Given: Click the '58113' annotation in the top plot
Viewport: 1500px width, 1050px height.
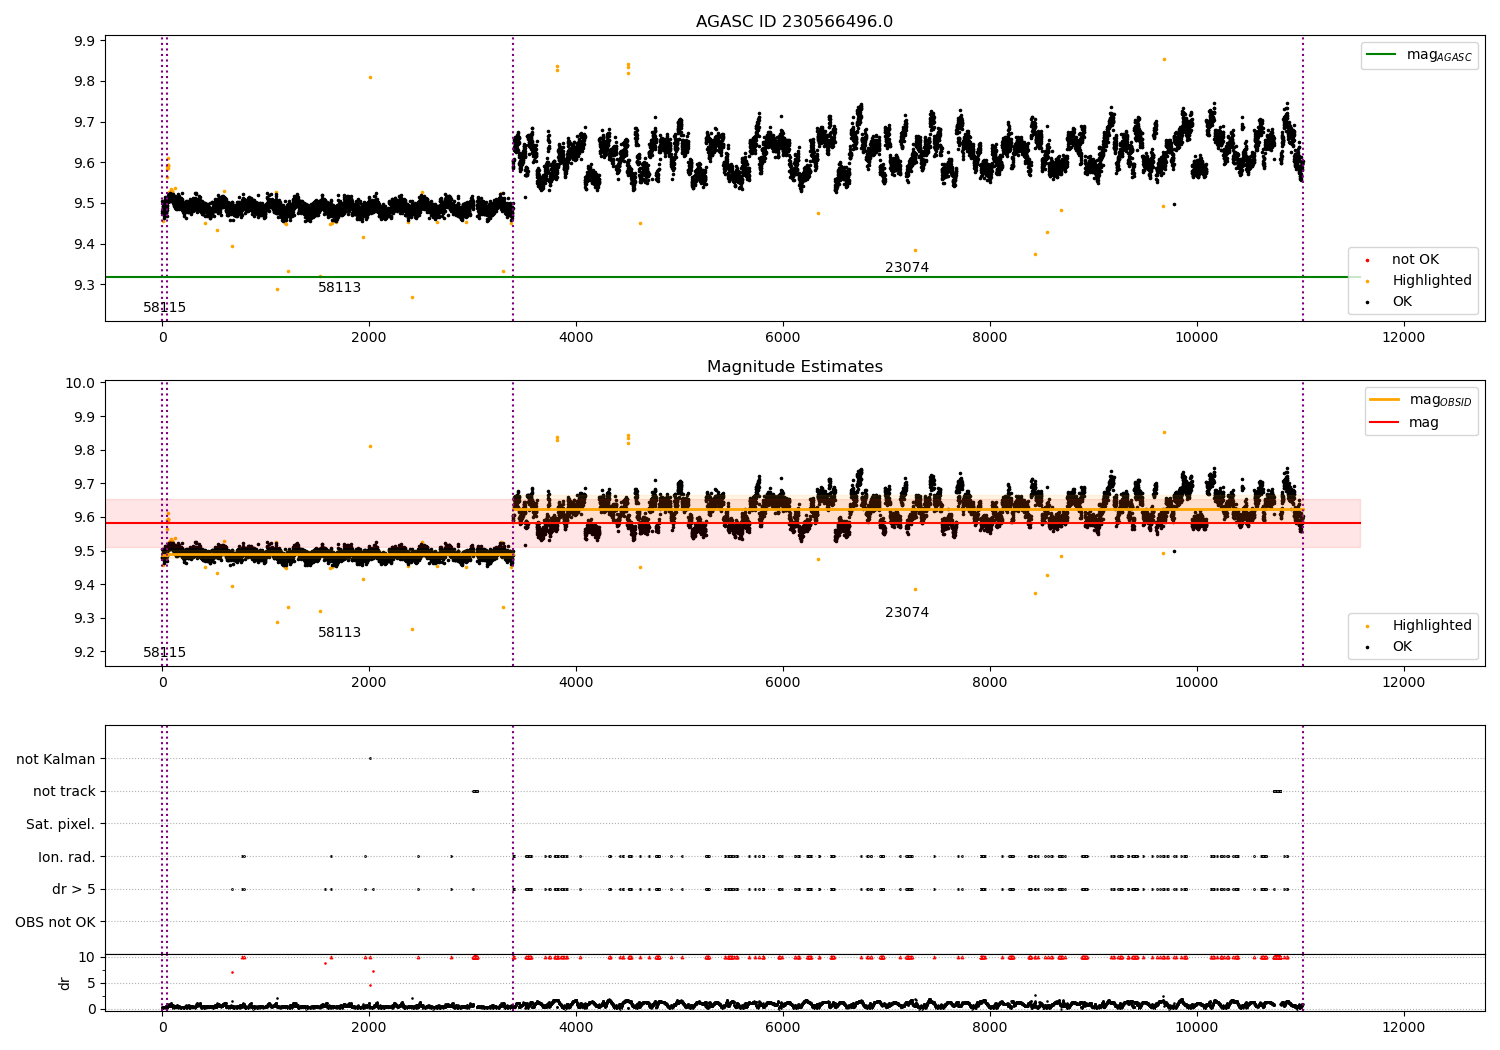Looking at the screenshot, I should point(339,288).
